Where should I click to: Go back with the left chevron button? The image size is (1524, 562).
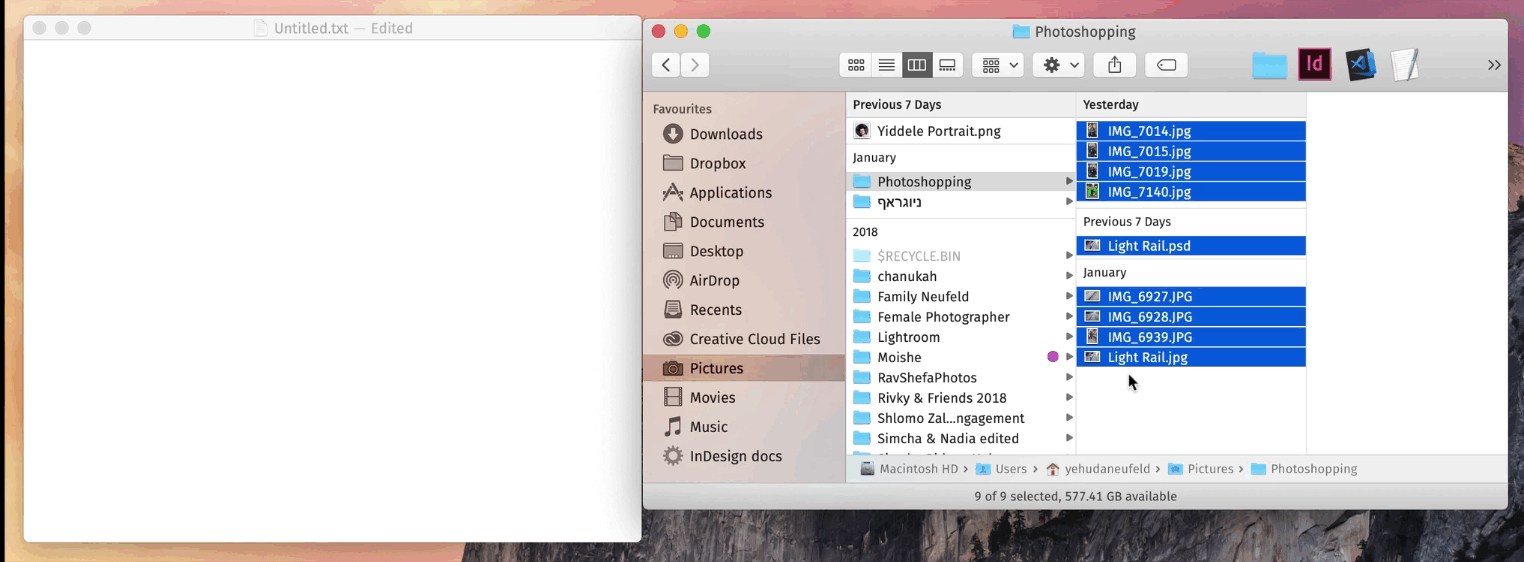(666, 65)
